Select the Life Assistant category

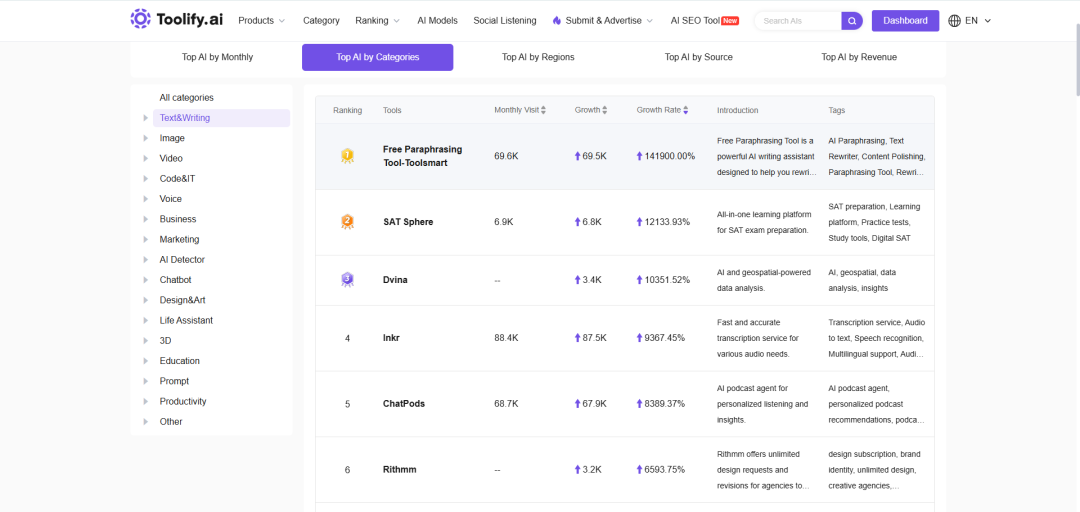pyautogui.click(x=186, y=320)
